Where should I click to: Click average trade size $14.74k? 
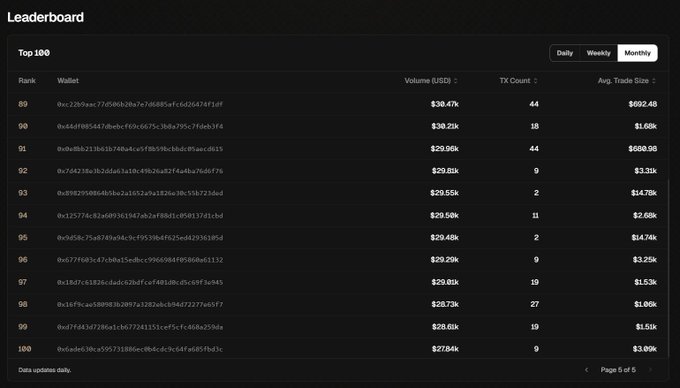coord(644,238)
